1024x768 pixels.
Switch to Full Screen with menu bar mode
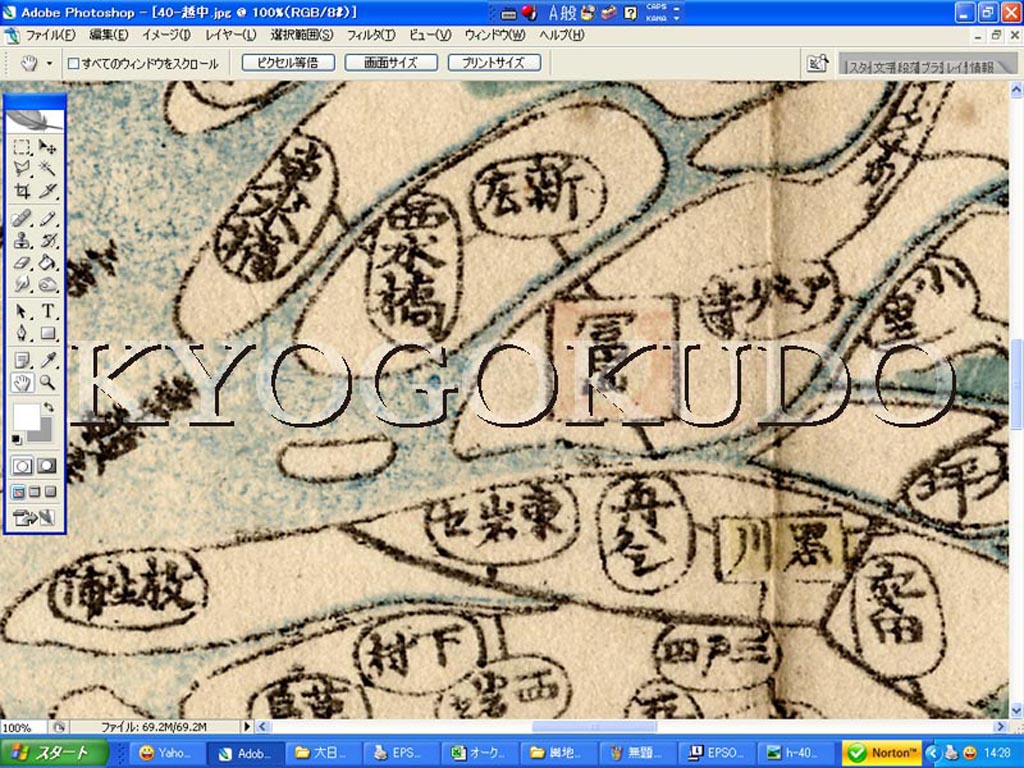tap(35, 492)
